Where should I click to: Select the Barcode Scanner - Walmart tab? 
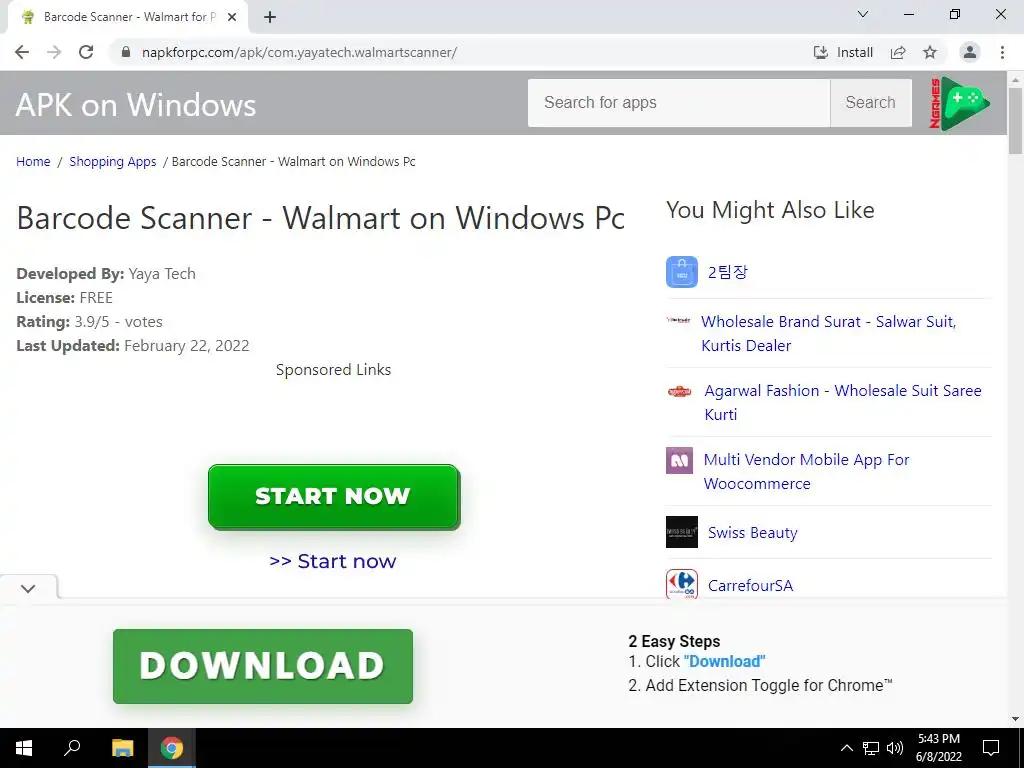click(x=127, y=18)
